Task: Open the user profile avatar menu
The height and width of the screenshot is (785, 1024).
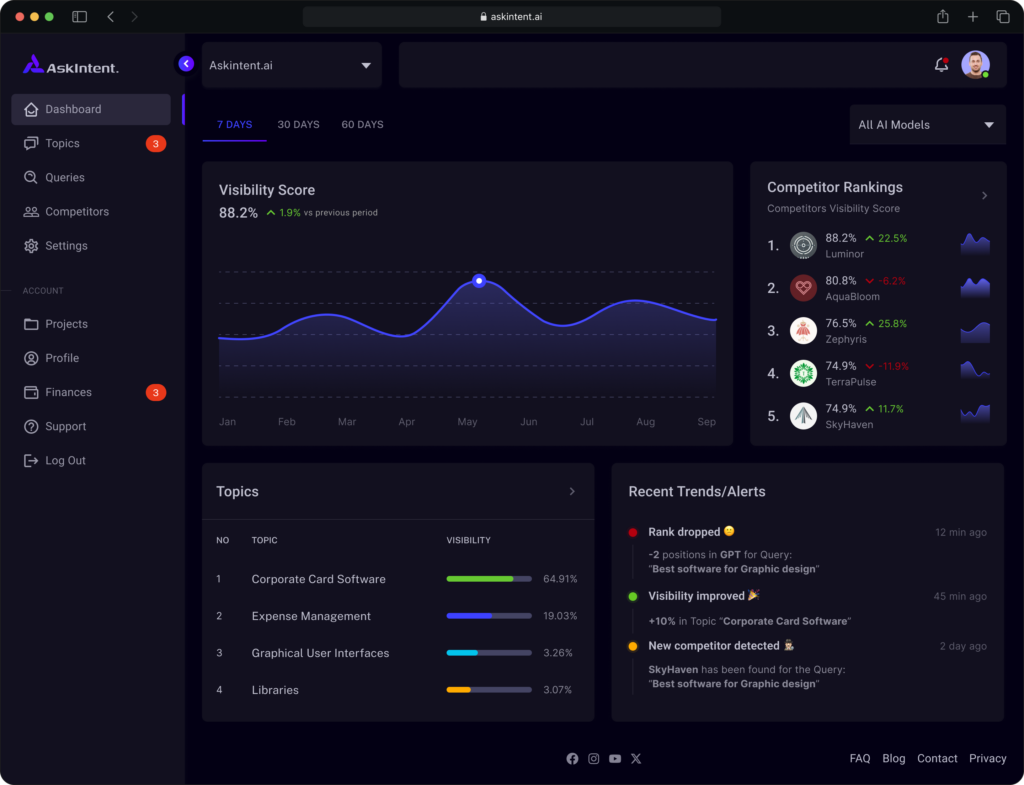Action: tap(975, 65)
